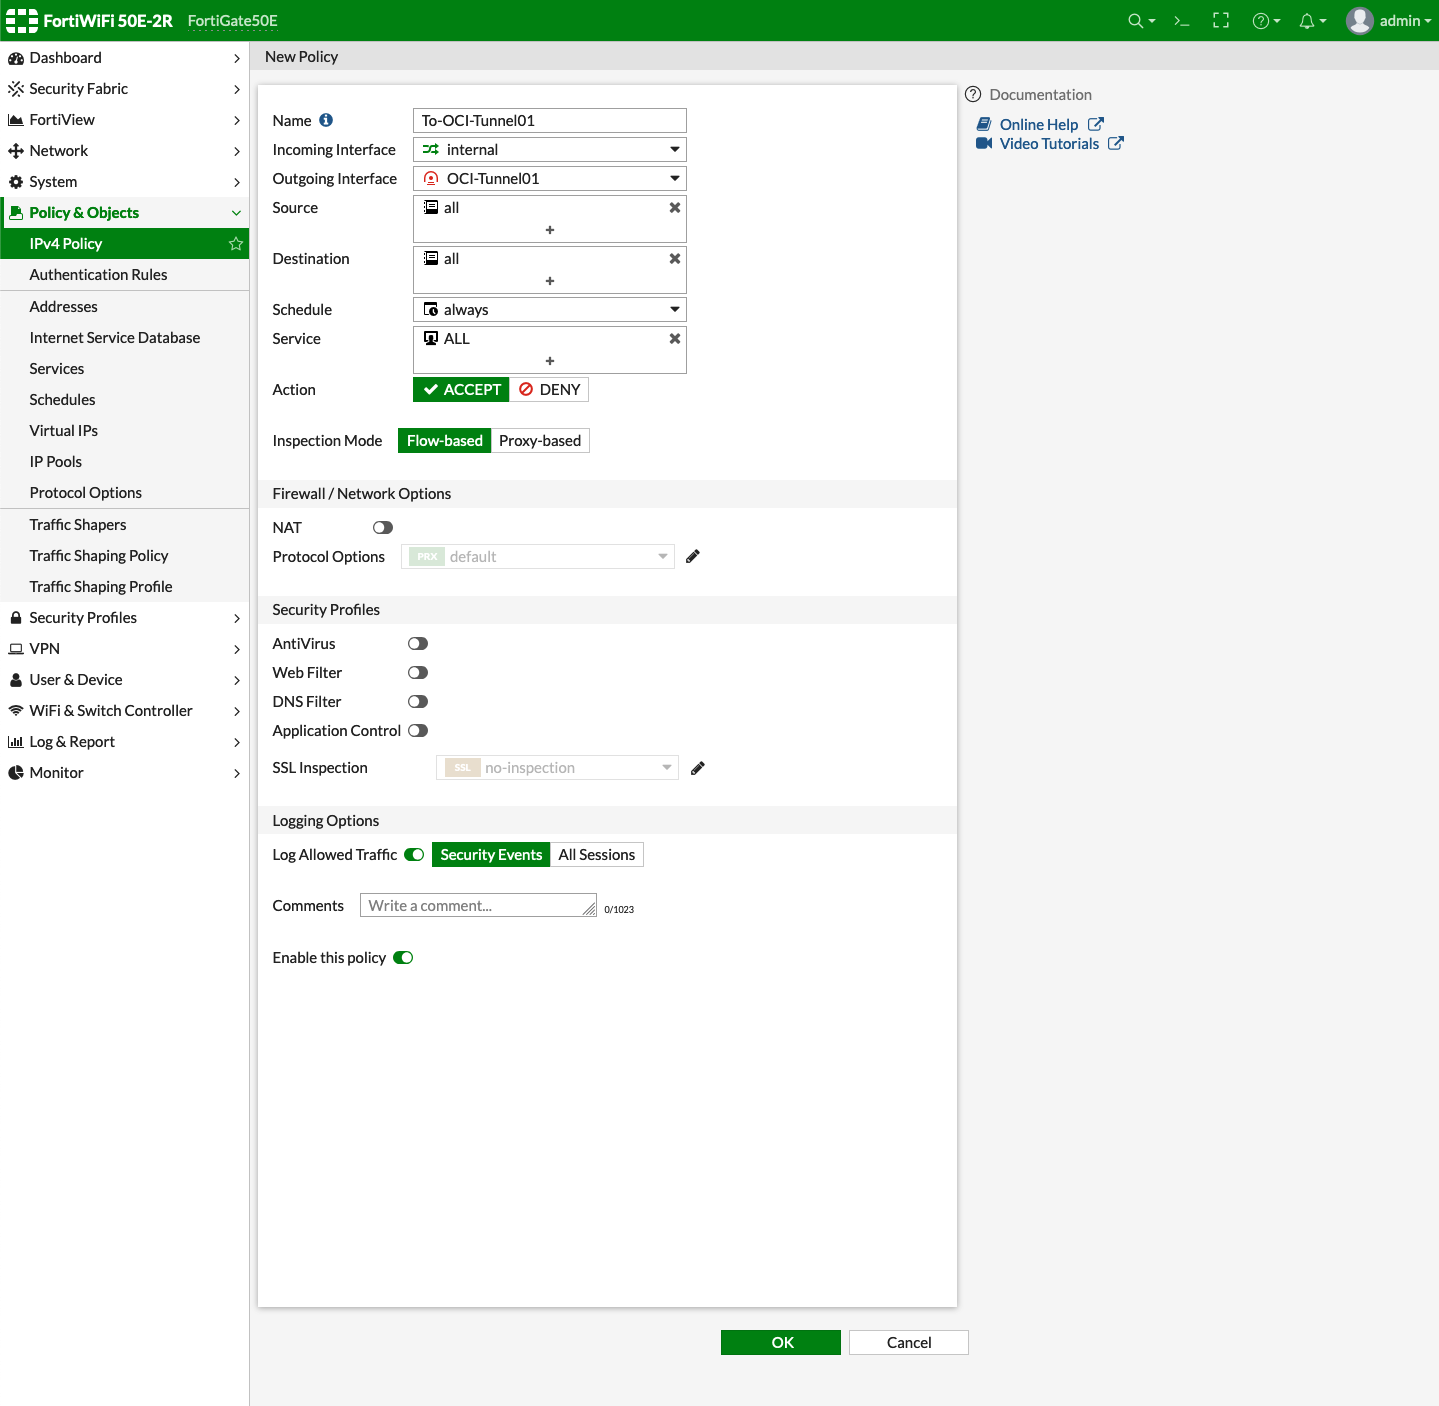
Task: Click the Dashboard gauge icon
Action: click(16, 58)
